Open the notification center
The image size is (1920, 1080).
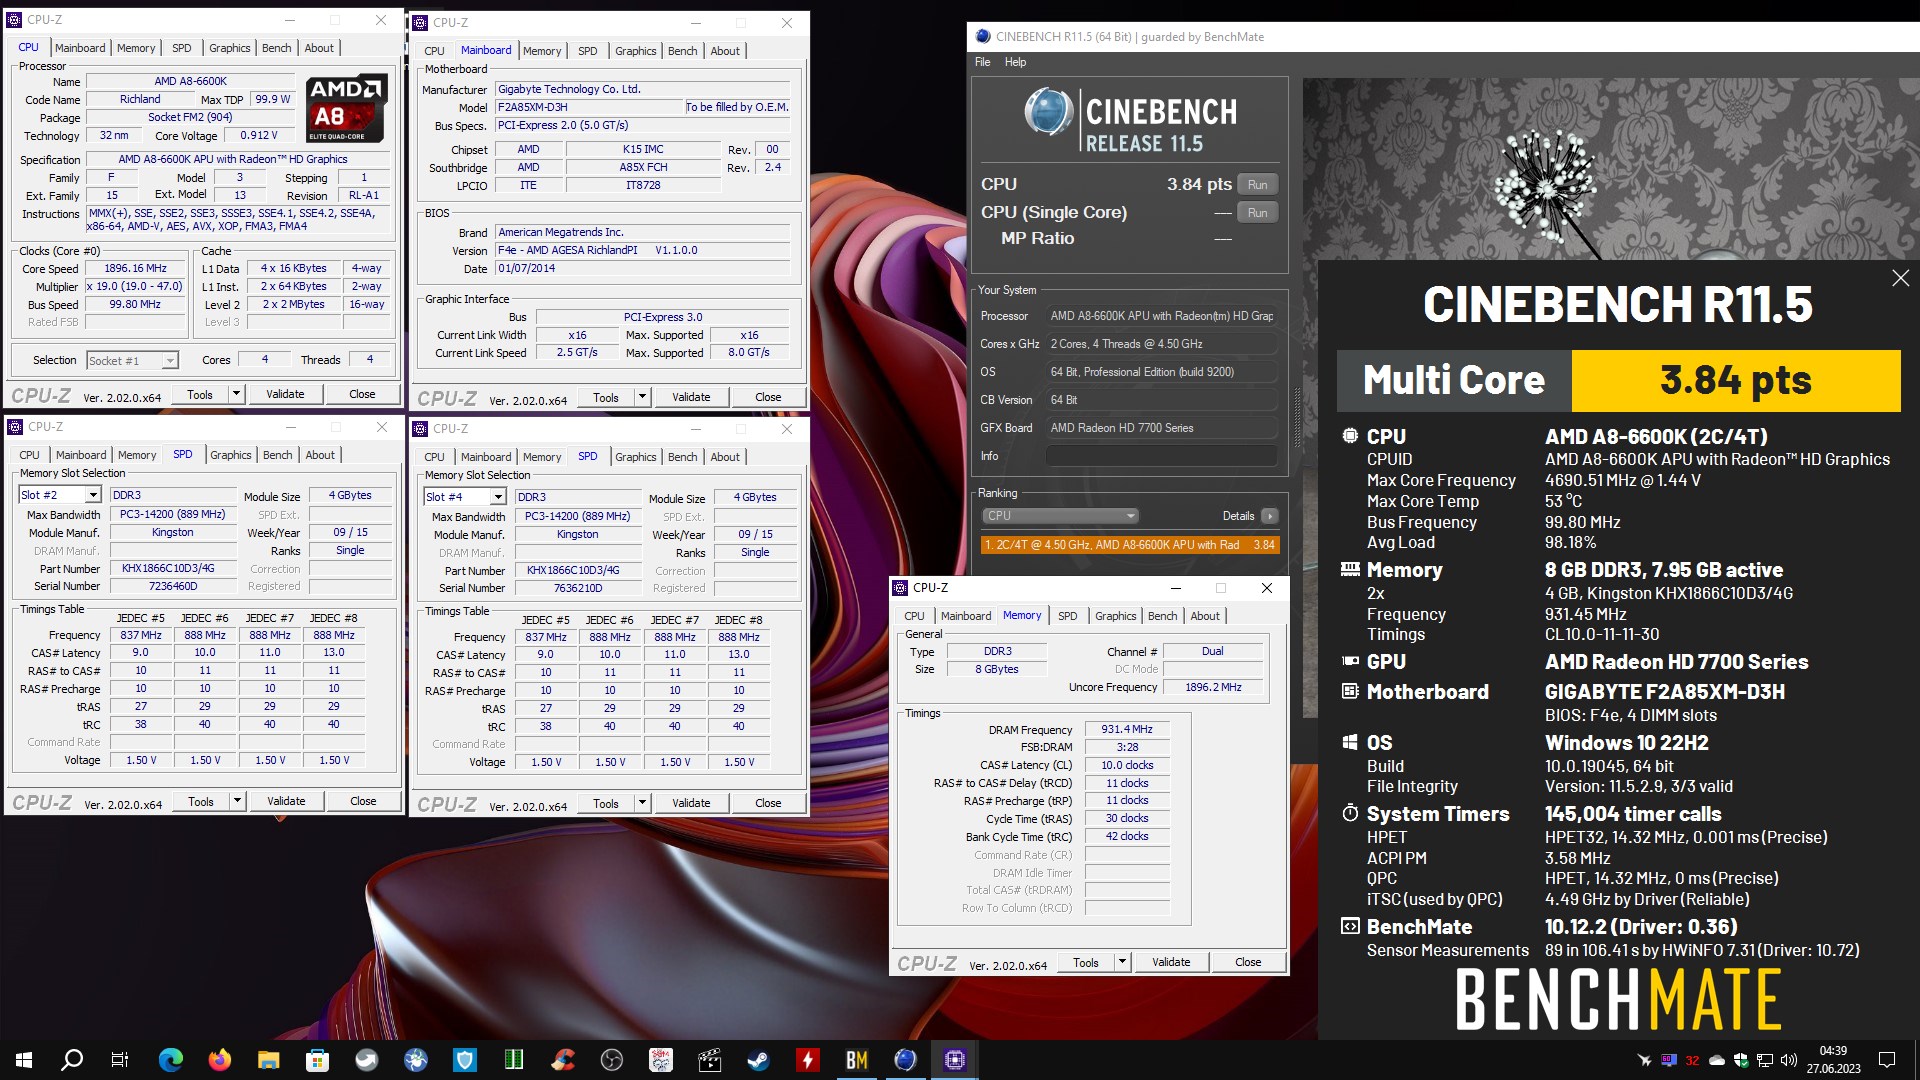click(1887, 1060)
